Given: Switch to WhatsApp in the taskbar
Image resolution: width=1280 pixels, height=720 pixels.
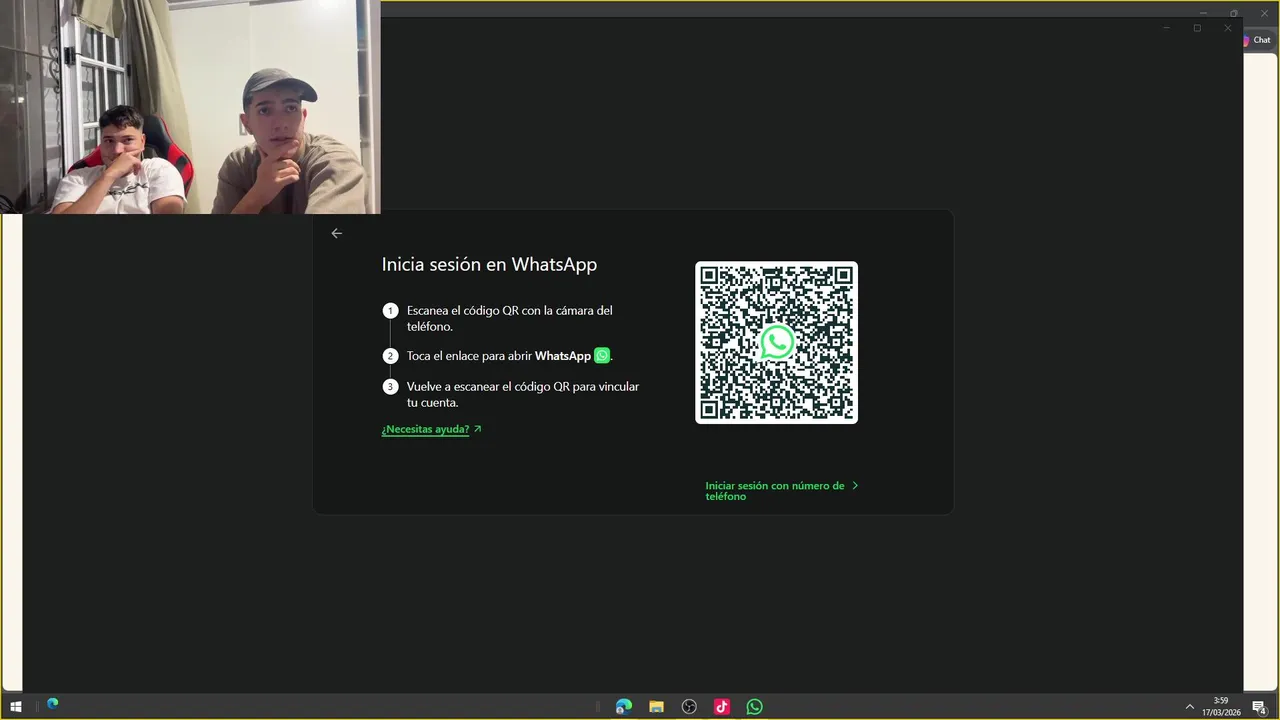Looking at the screenshot, I should (755, 707).
